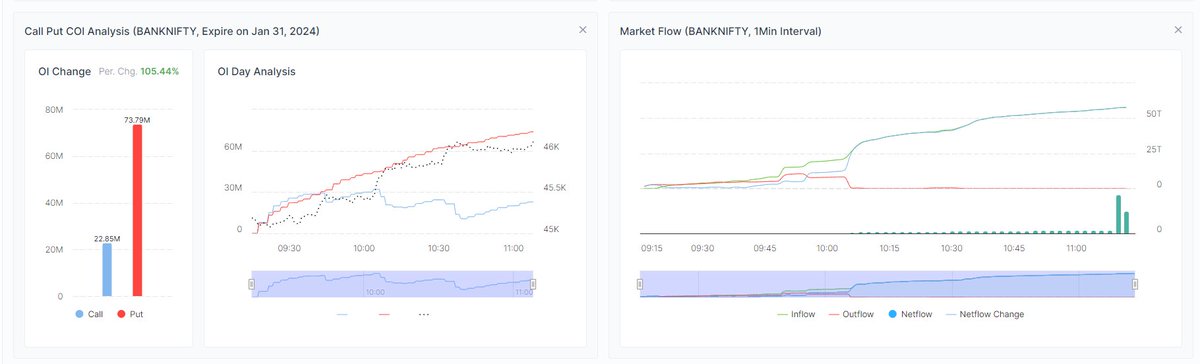Toggle the Netflow legend item
The image size is (1200, 364).
tap(911, 314)
